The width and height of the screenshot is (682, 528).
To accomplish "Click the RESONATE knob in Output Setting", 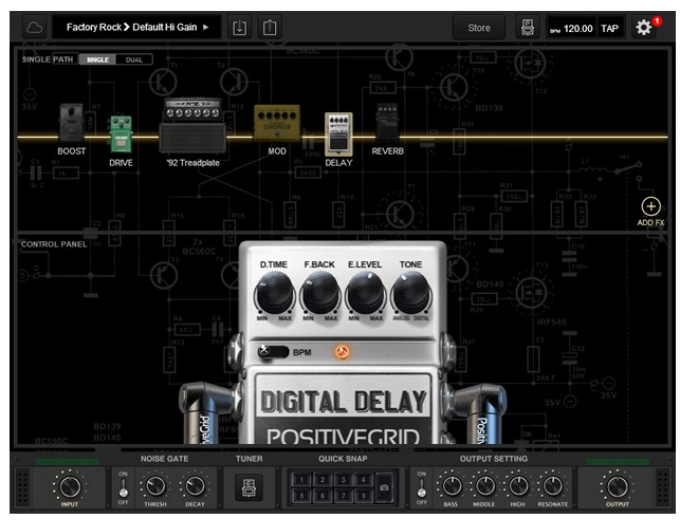I will 552,486.
